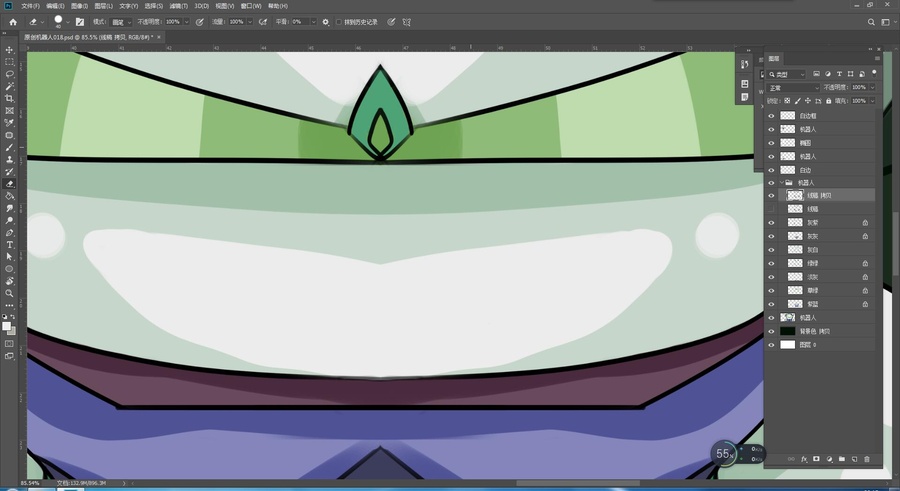Select the Eyedropper tool
The height and width of the screenshot is (491, 900).
coord(9,123)
